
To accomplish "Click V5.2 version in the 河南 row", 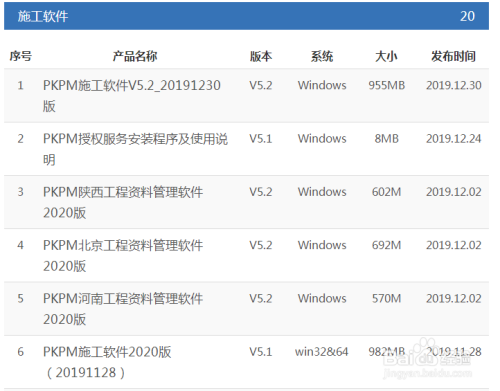I will tap(261, 298).
